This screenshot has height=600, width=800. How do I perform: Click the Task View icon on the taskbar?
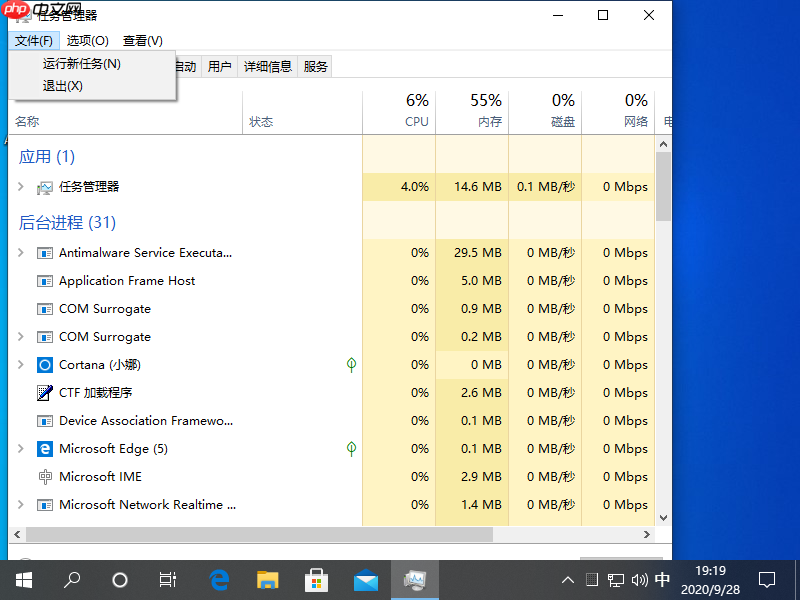coord(167,580)
